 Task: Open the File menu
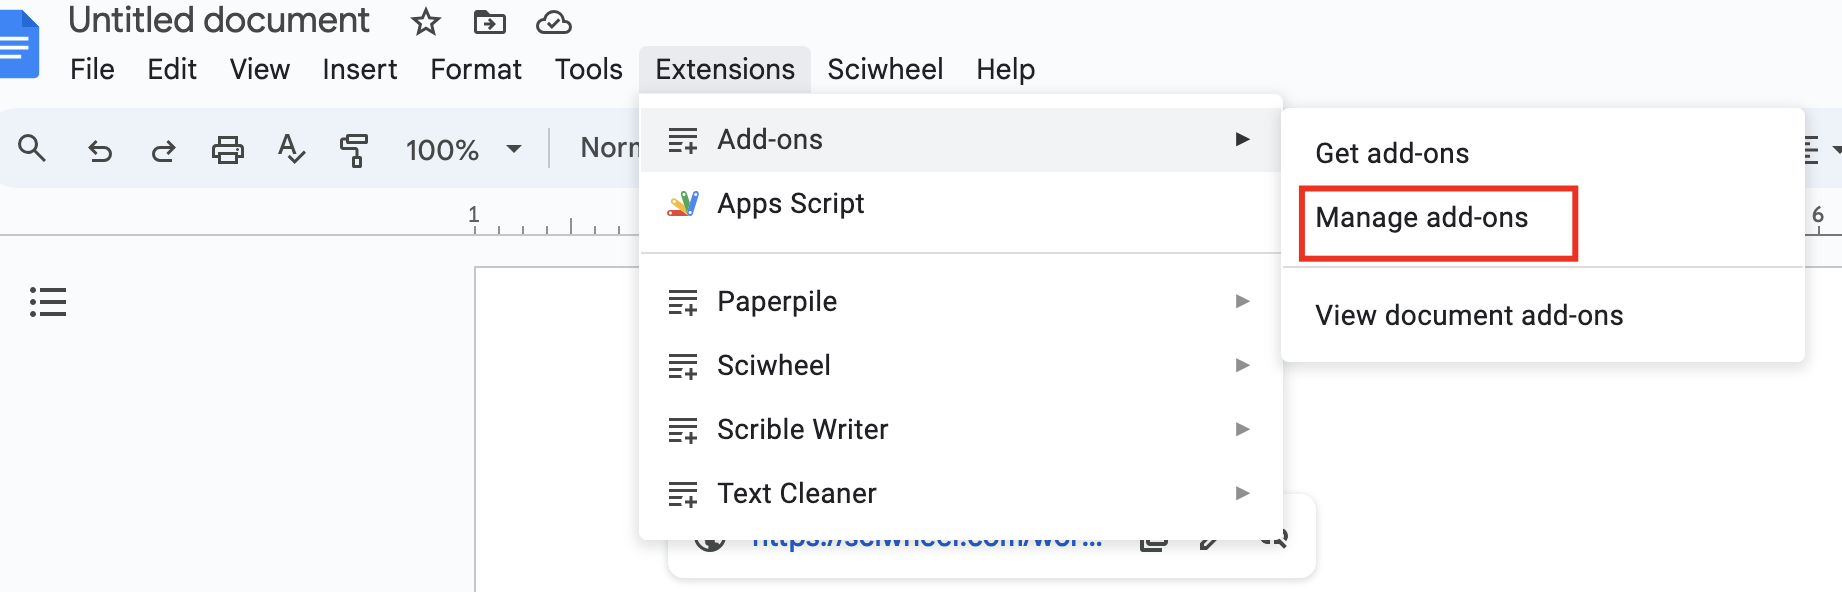coord(92,69)
